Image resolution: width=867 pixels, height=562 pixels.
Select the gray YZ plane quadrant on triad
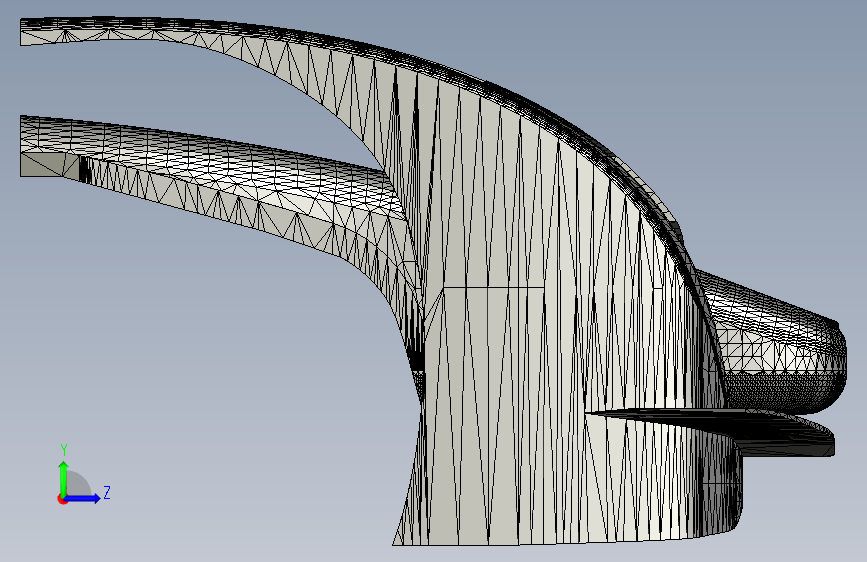[78, 483]
